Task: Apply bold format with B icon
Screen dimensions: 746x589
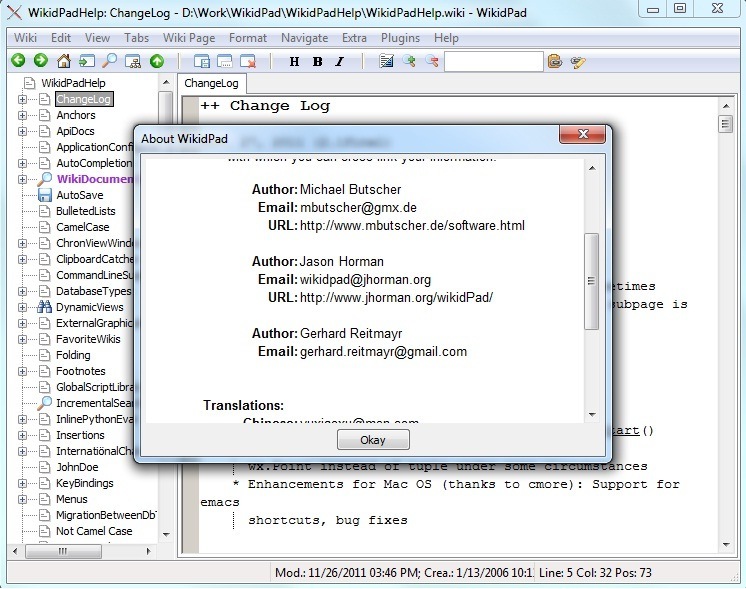Action: pyautogui.click(x=317, y=61)
